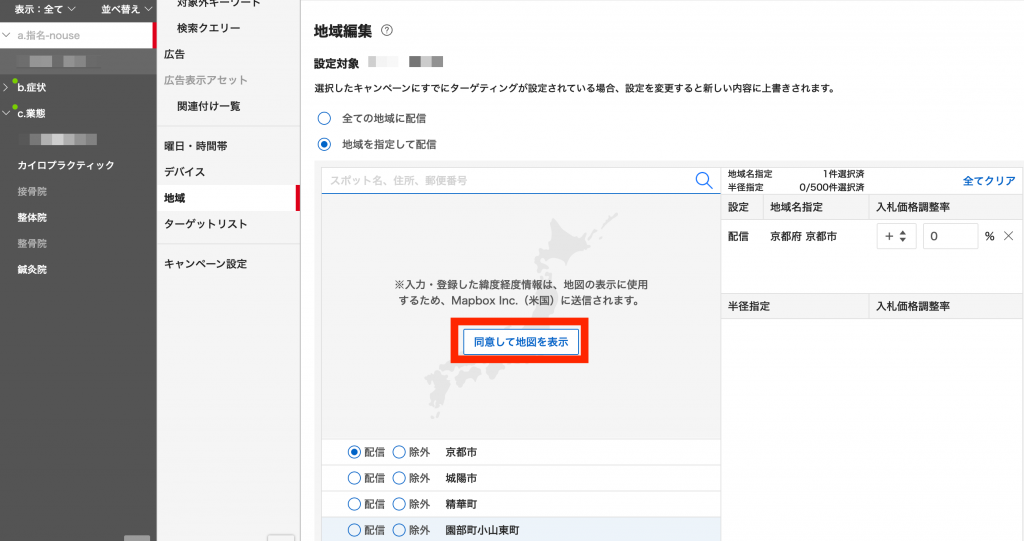
Task: Click the 全てクリア link
Action: point(988,181)
